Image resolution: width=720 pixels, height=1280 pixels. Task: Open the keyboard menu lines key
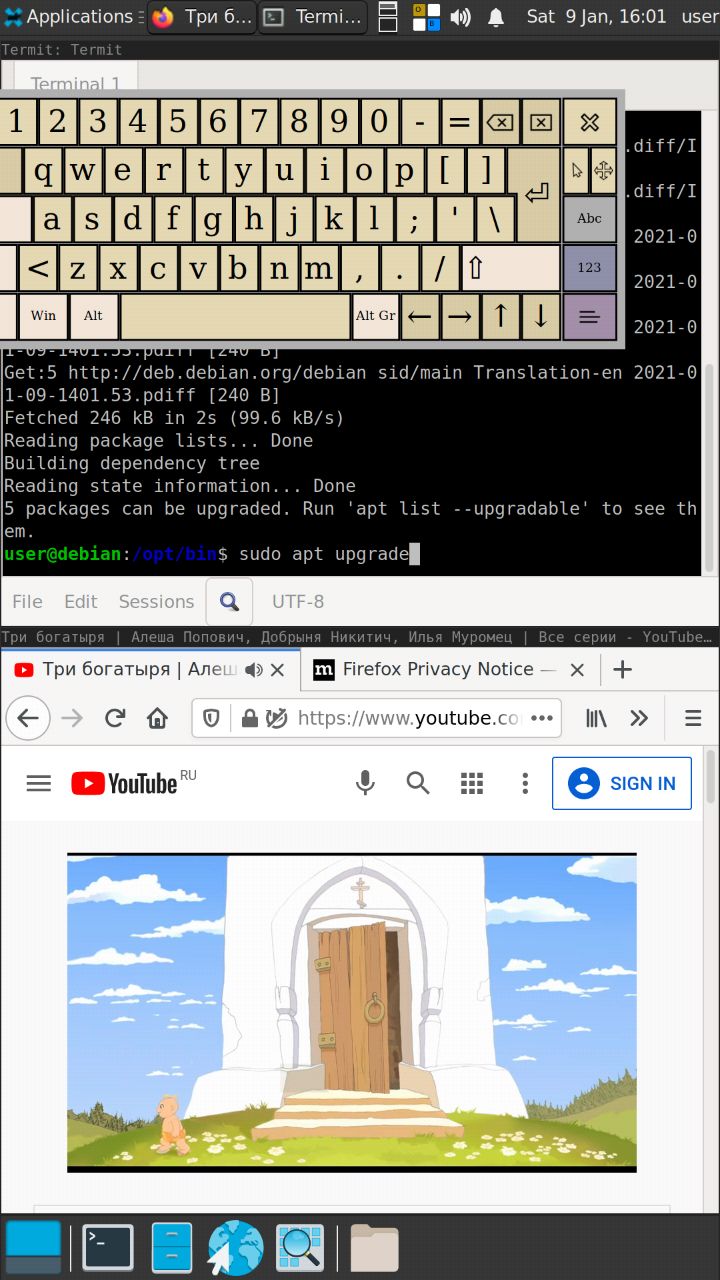[590, 317]
